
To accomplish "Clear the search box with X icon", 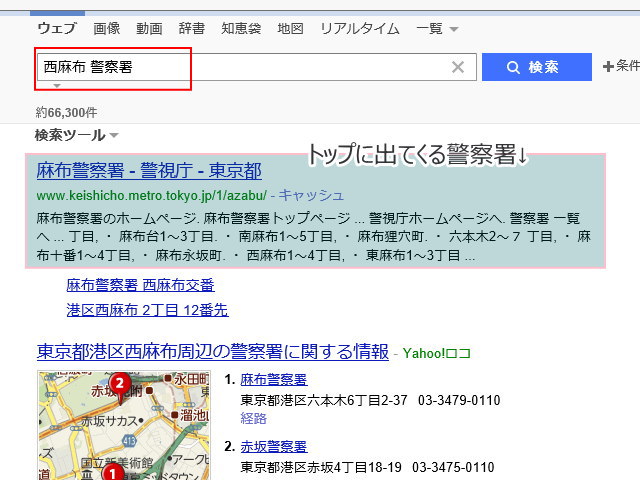I will (x=458, y=67).
